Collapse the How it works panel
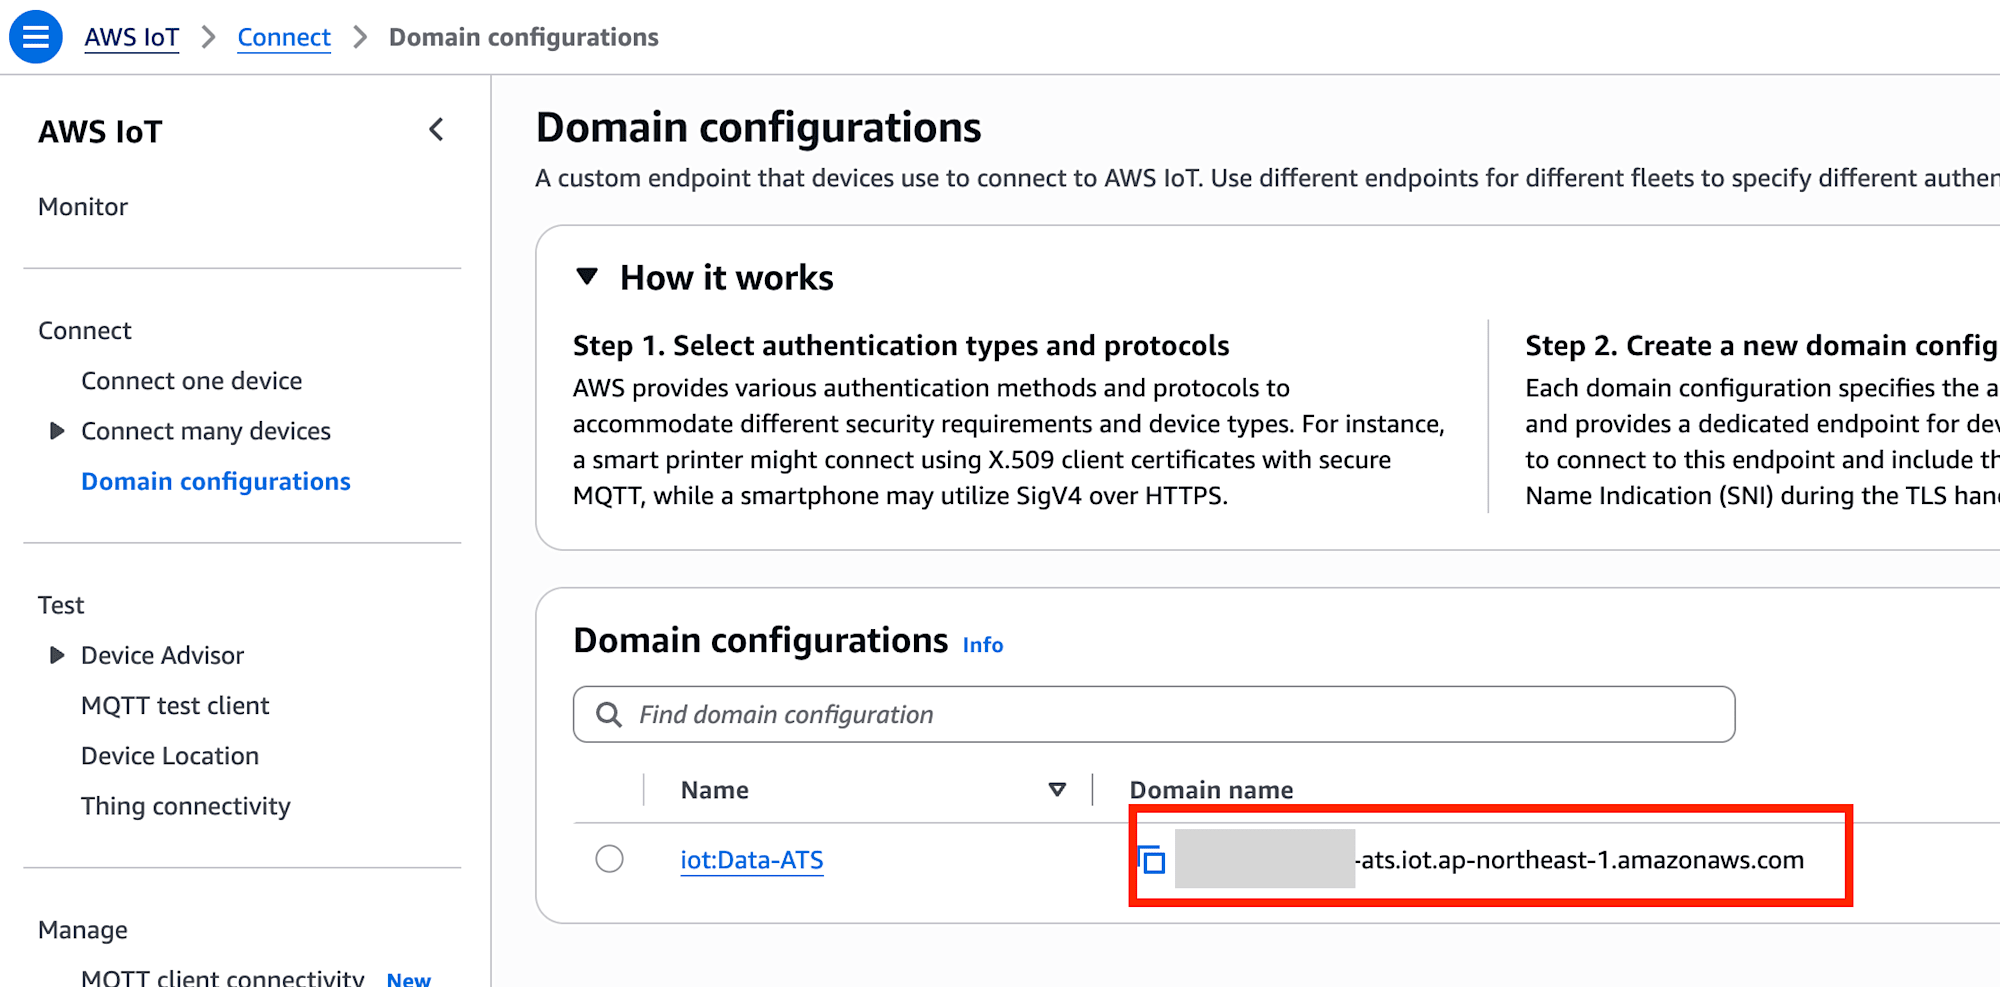The image size is (2000, 987). coord(587,277)
